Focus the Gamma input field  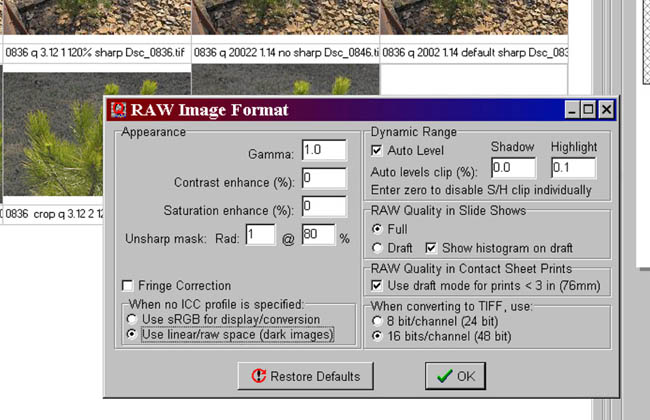pyautogui.click(x=324, y=150)
